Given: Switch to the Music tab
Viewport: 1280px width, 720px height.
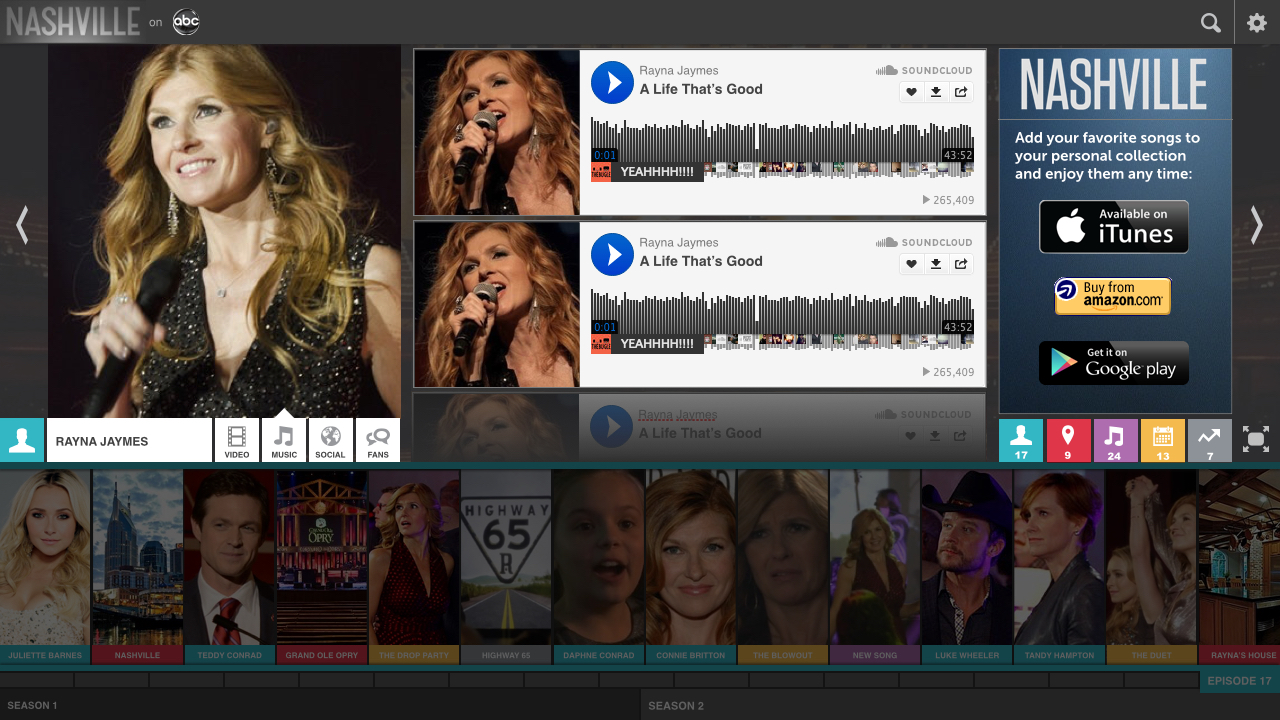Looking at the screenshot, I should pos(284,440).
